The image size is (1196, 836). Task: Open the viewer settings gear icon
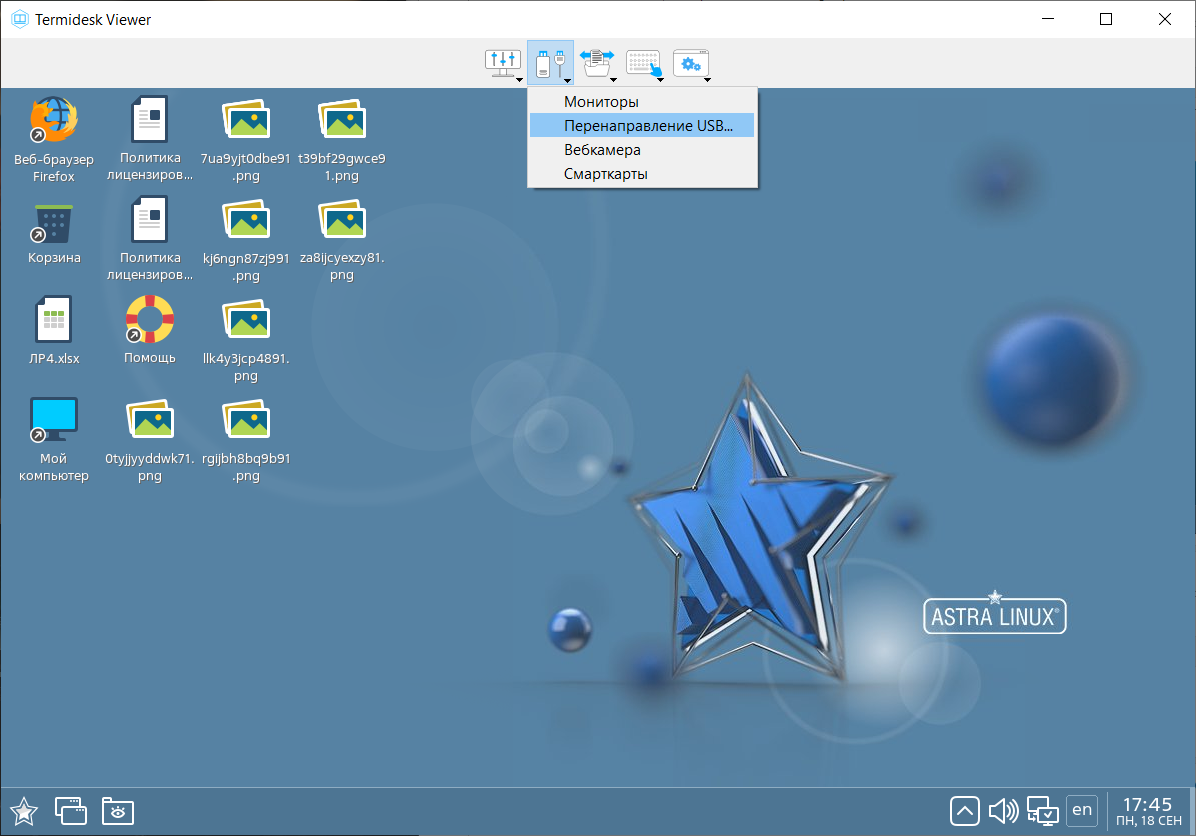(x=690, y=63)
